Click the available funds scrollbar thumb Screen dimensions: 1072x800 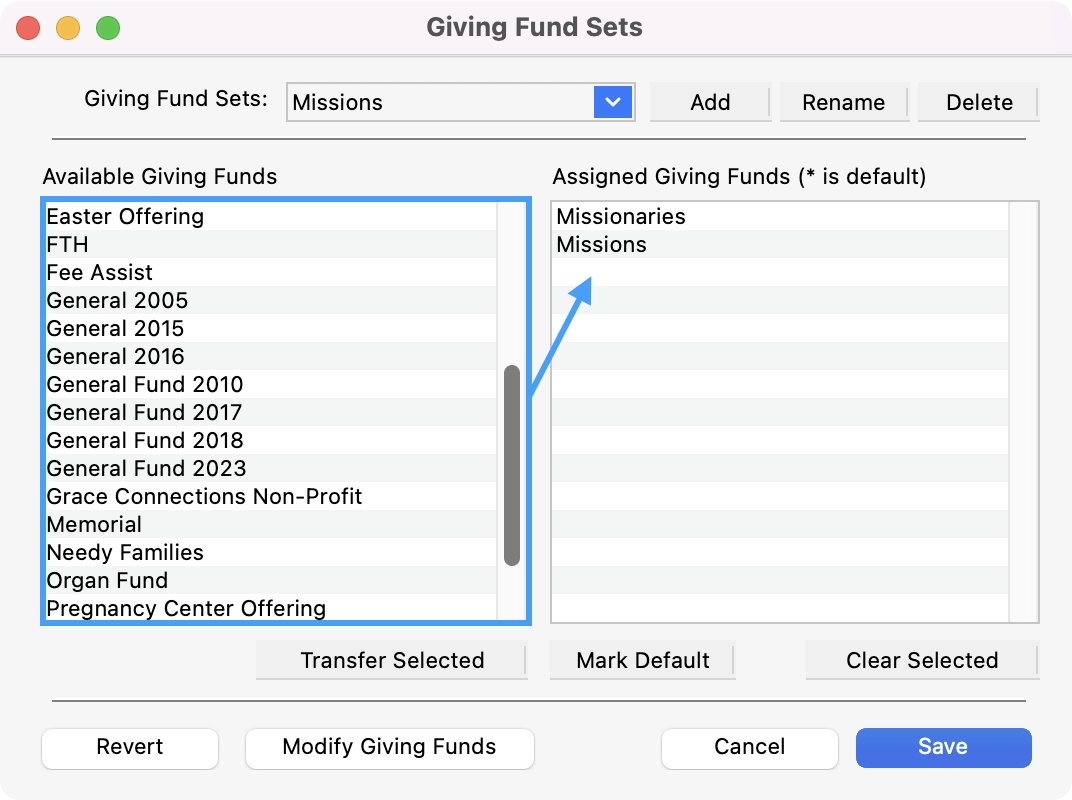512,465
